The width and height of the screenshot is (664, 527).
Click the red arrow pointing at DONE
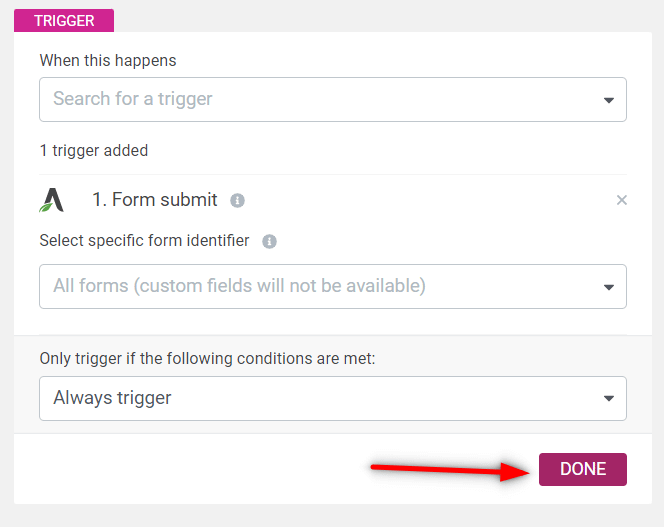[x=450, y=470]
